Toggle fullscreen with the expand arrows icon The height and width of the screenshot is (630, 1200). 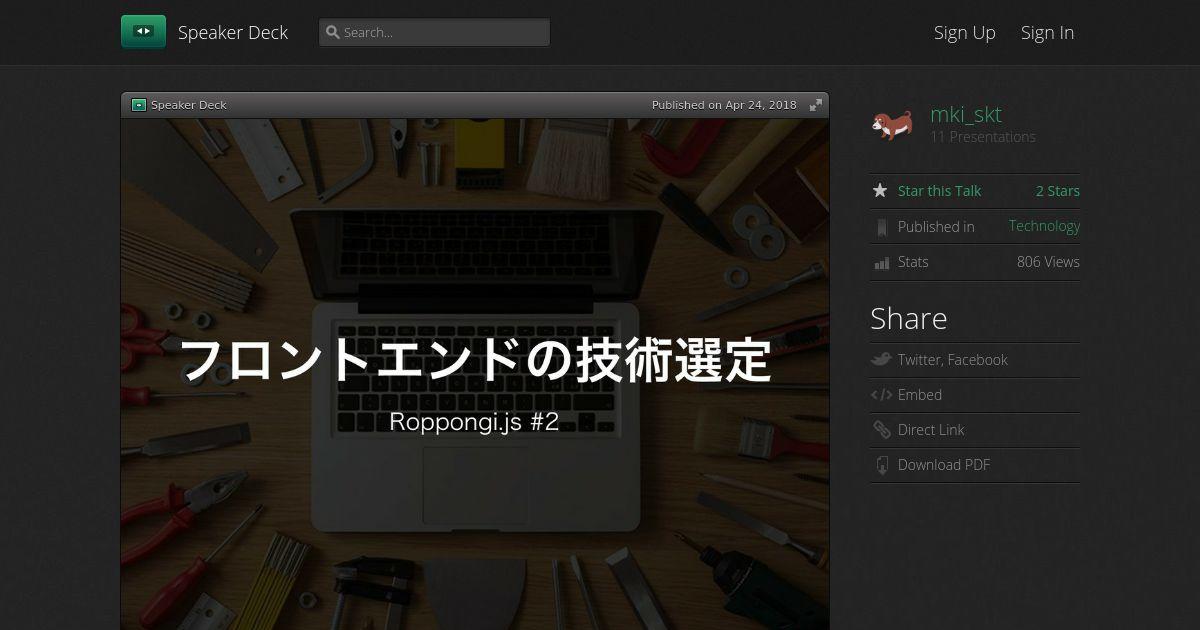click(x=816, y=105)
